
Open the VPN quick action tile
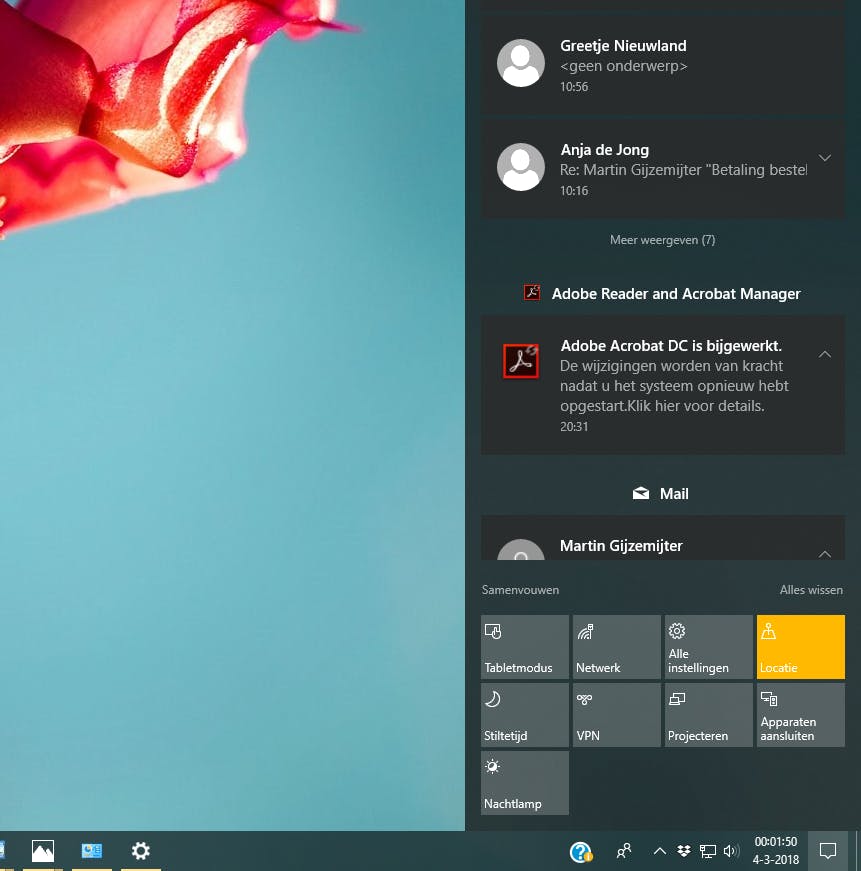point(617,715)
